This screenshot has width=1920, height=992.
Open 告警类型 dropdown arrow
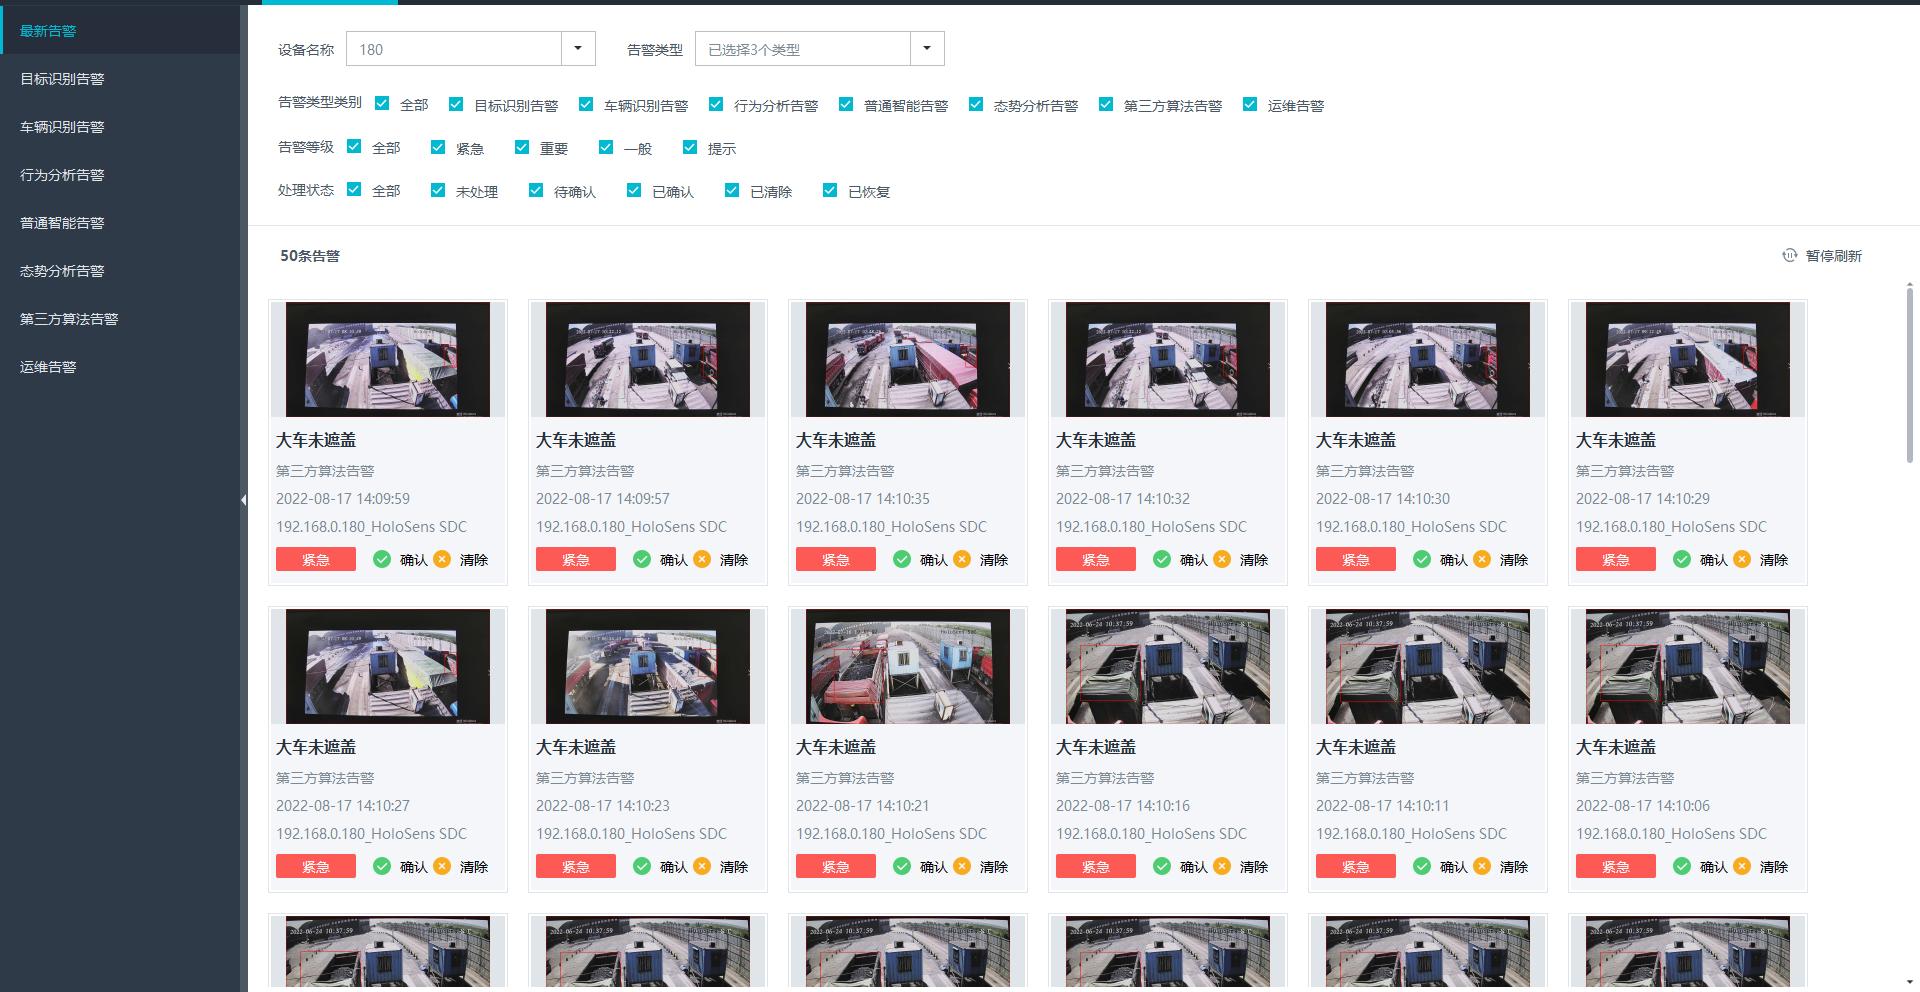click(927, 48)
